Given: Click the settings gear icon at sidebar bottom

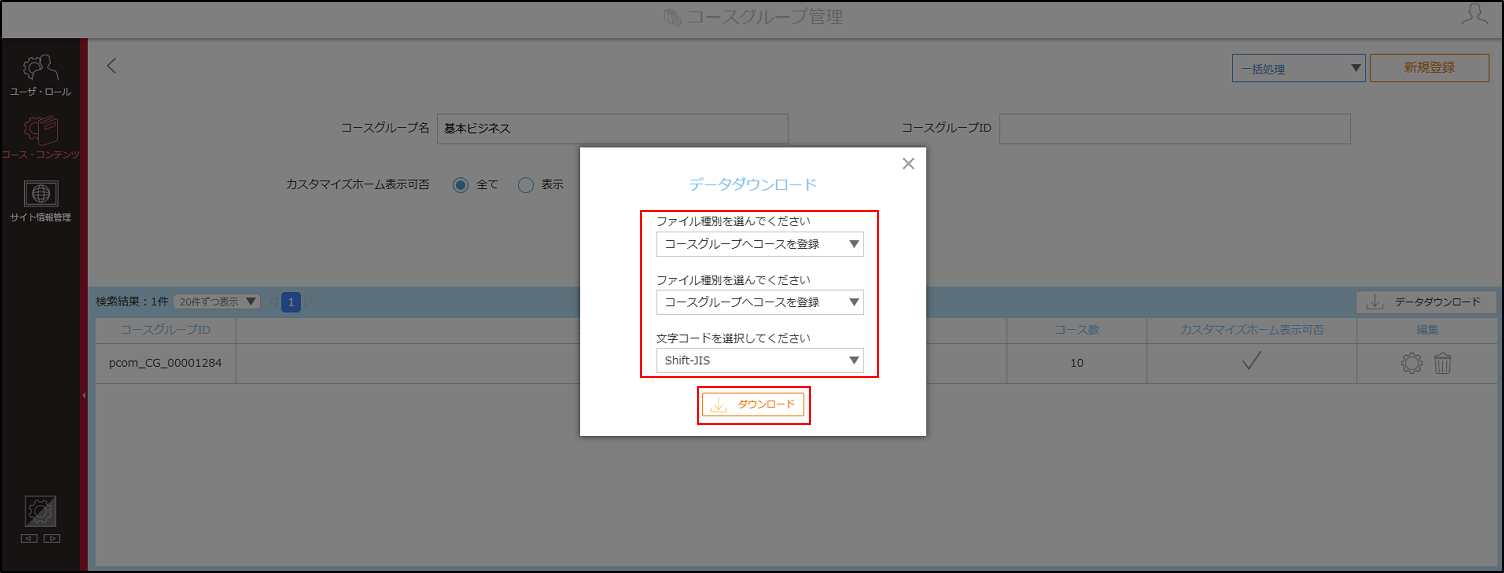Looking at the screenshot, I should tap(41, 512).
